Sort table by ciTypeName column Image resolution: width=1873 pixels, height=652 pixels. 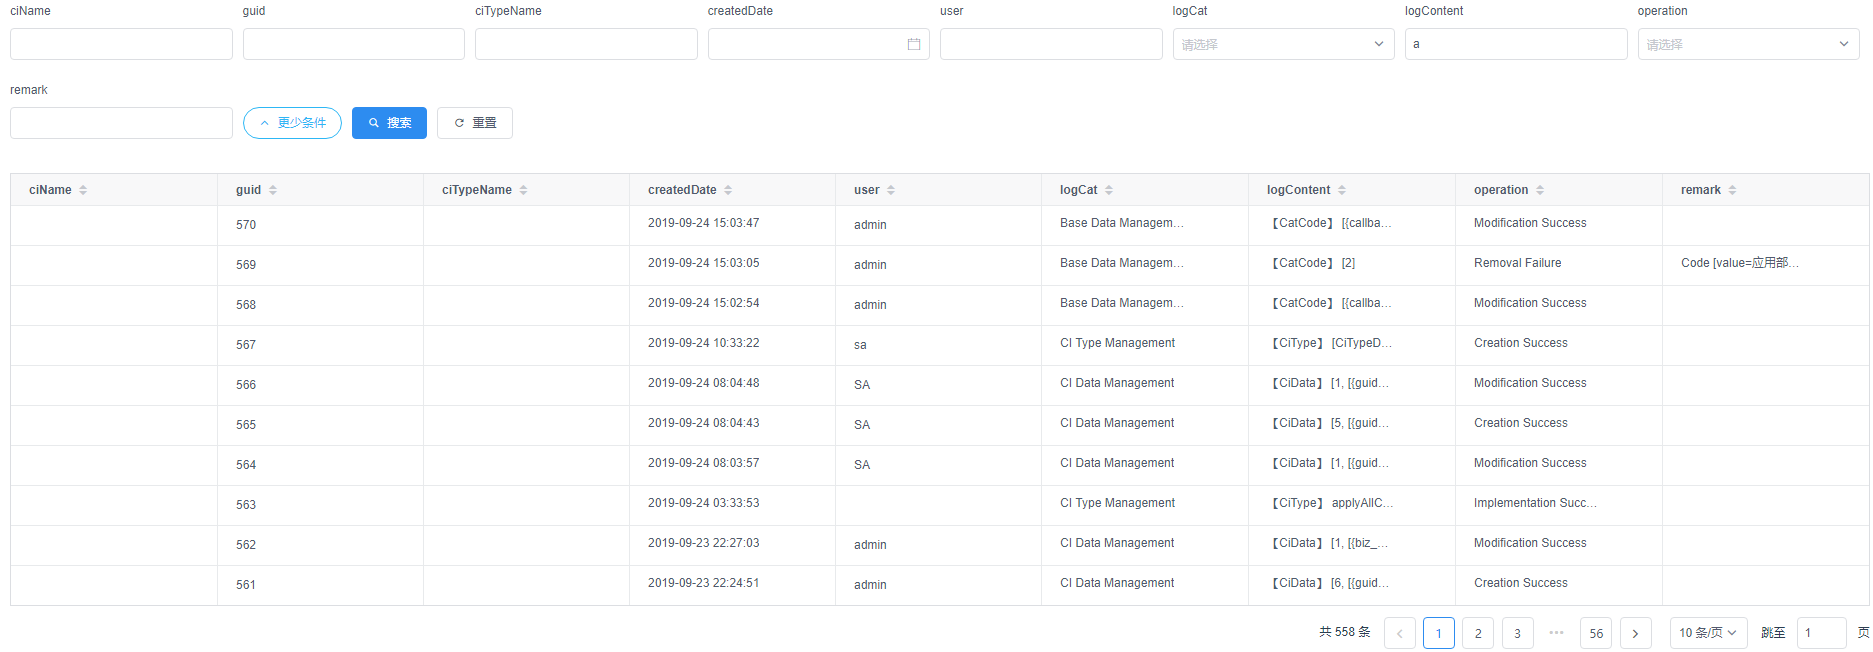coord(523,190)
